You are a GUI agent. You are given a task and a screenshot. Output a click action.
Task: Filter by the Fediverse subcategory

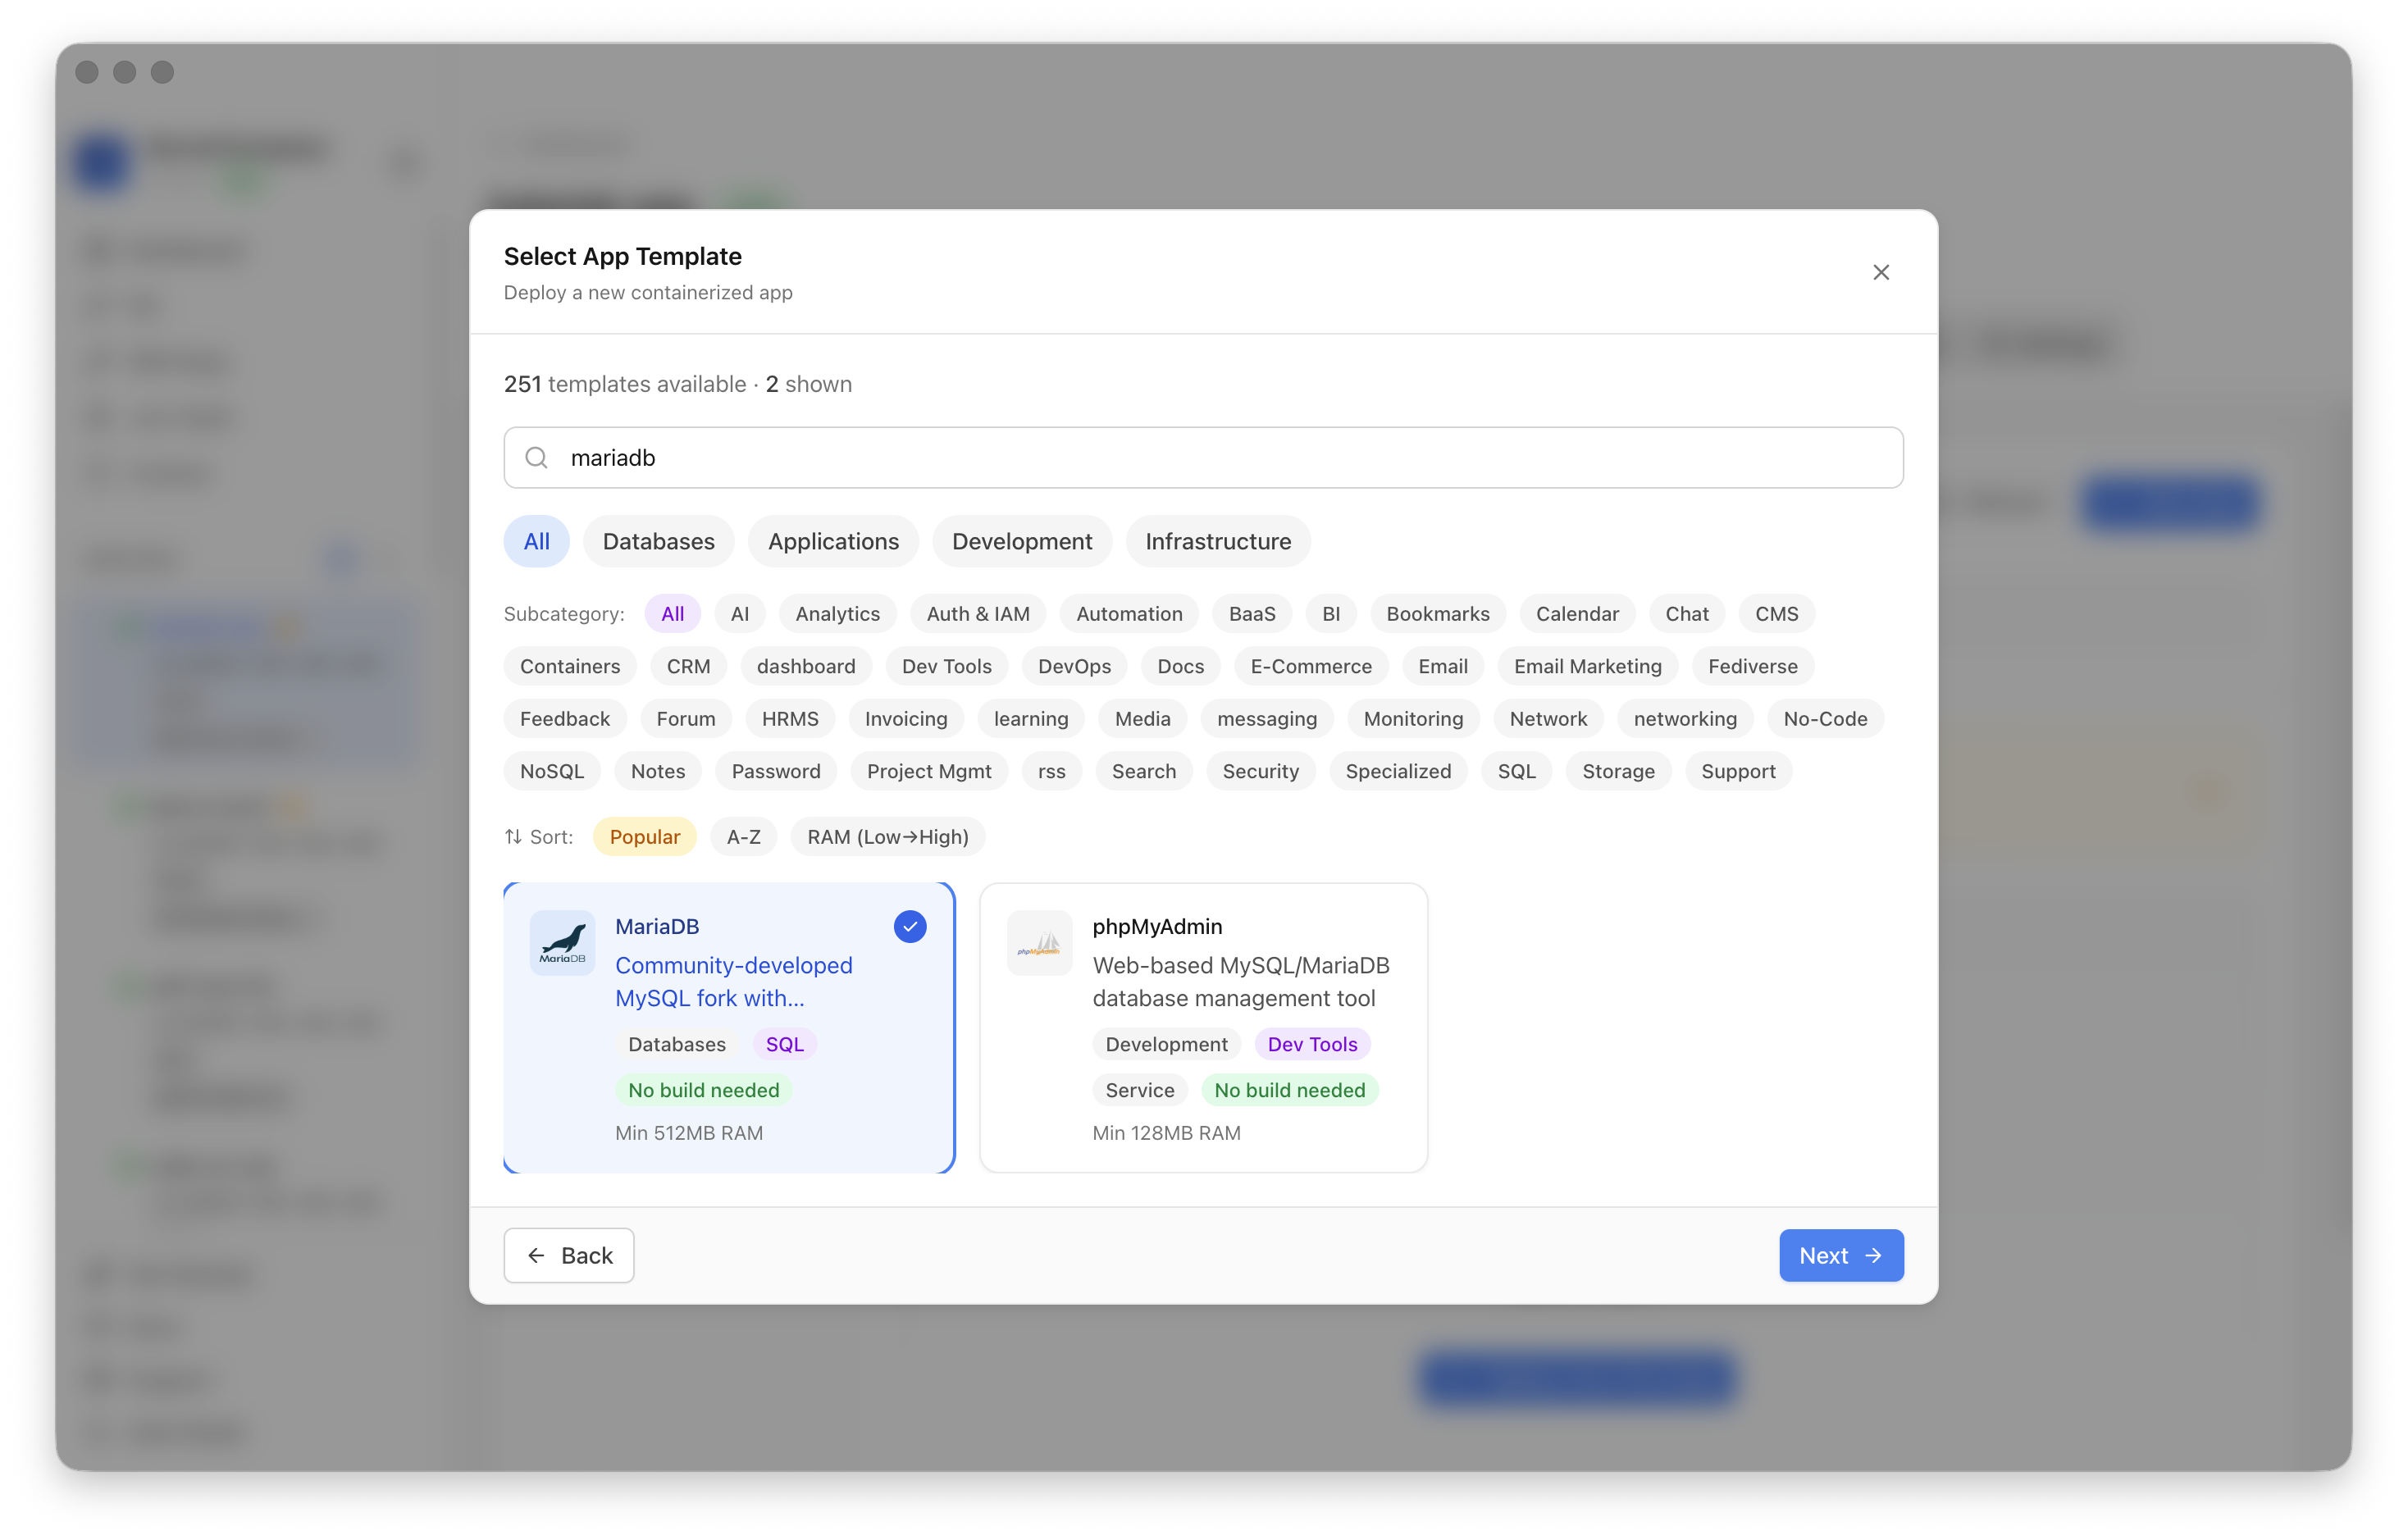pos(1753,666)
